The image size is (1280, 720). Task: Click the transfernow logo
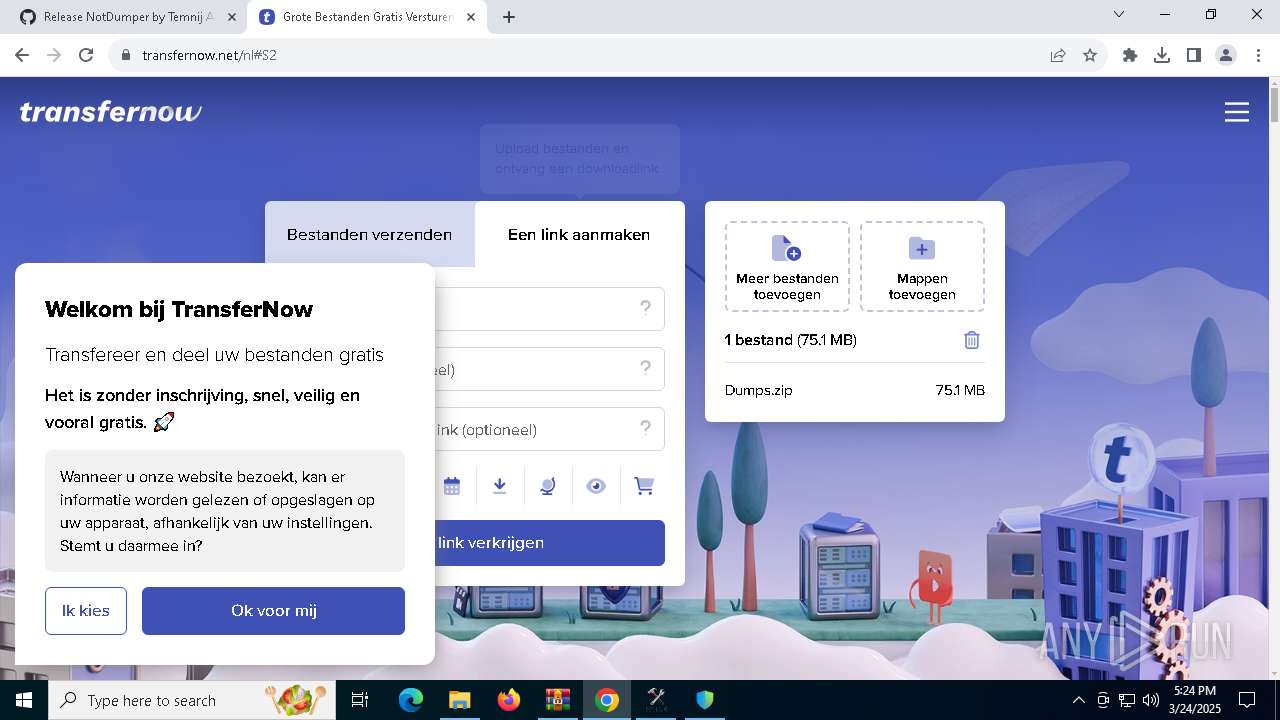tap(111, 112)
